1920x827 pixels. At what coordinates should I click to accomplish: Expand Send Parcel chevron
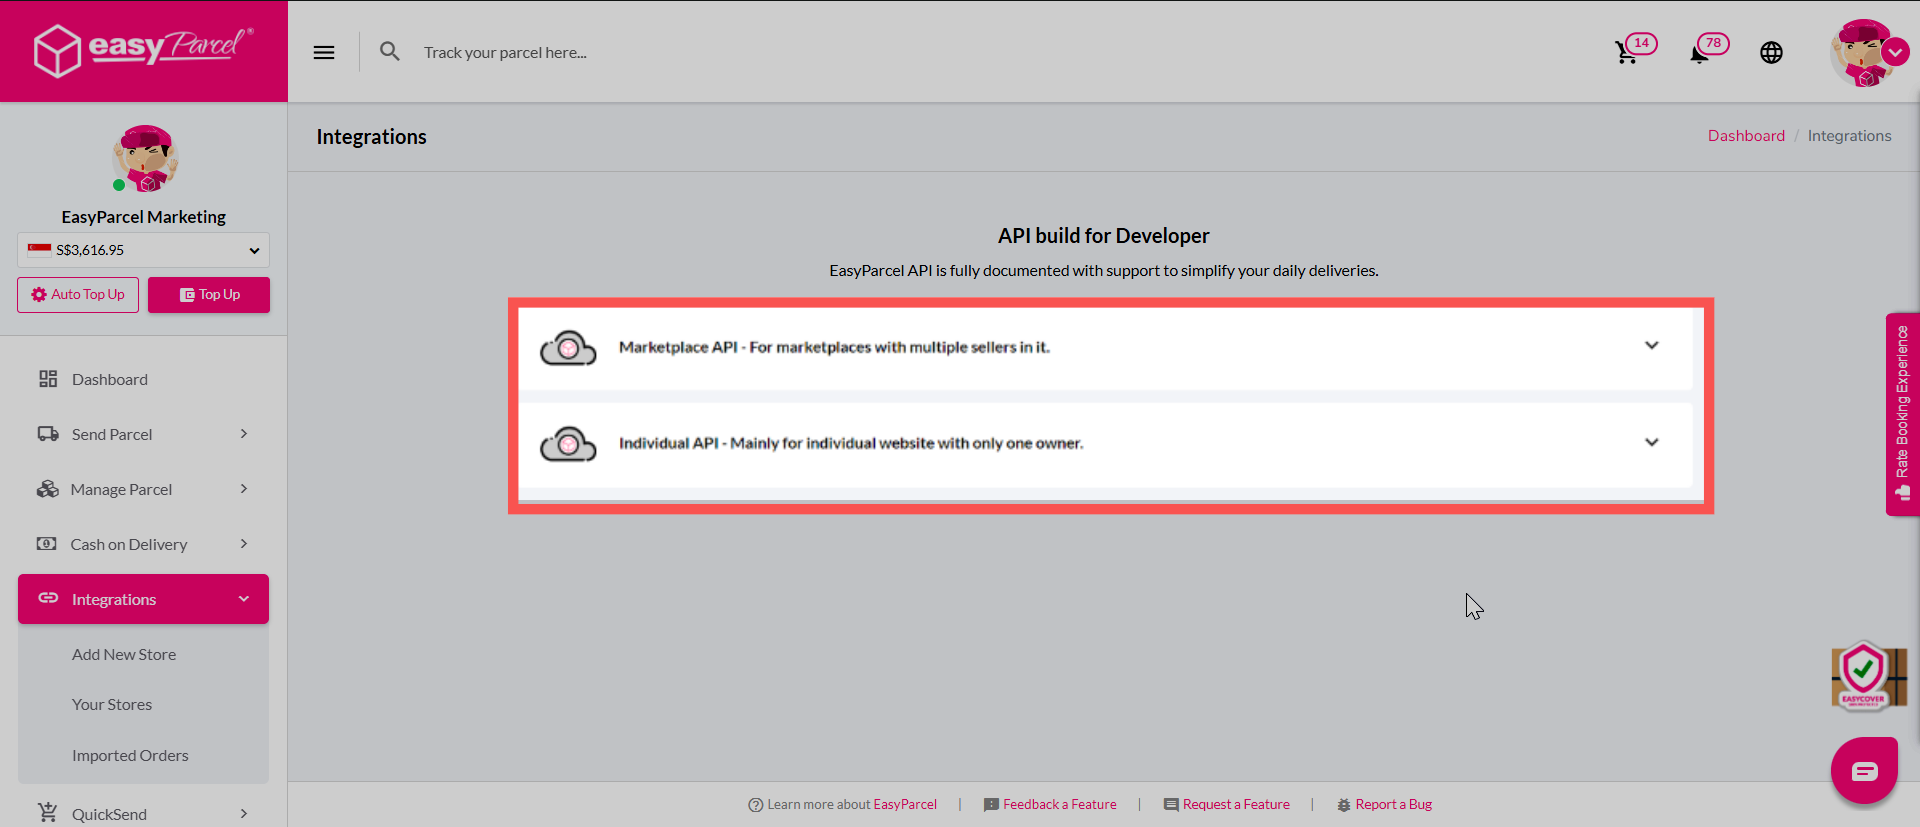pos(243,433)
